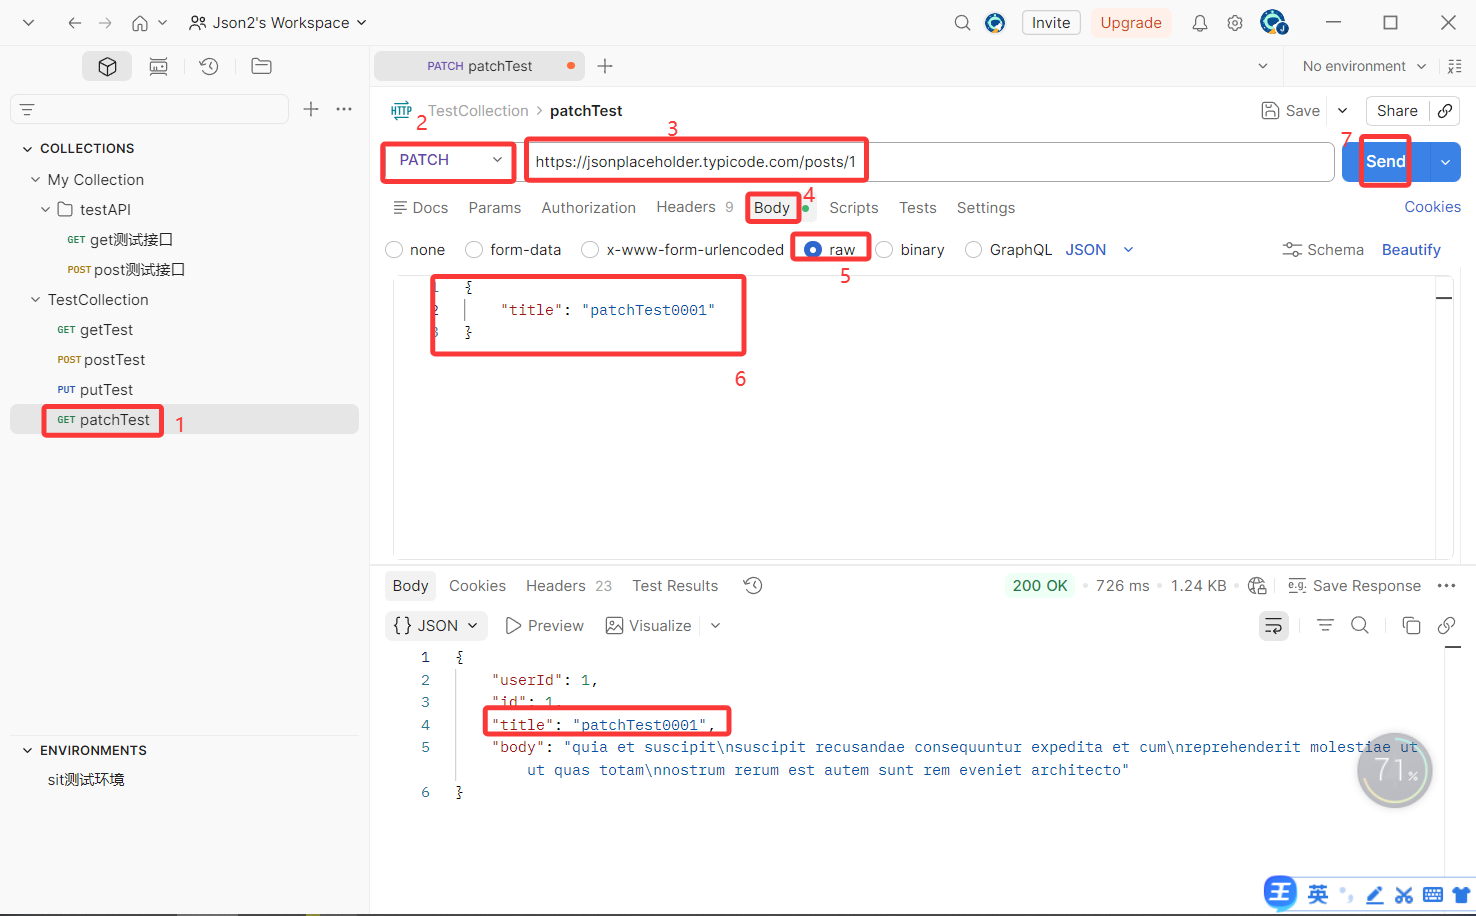Open the settings gear icon
The height and width of the screenshot is (916, 1476).
coord(1235,22)
